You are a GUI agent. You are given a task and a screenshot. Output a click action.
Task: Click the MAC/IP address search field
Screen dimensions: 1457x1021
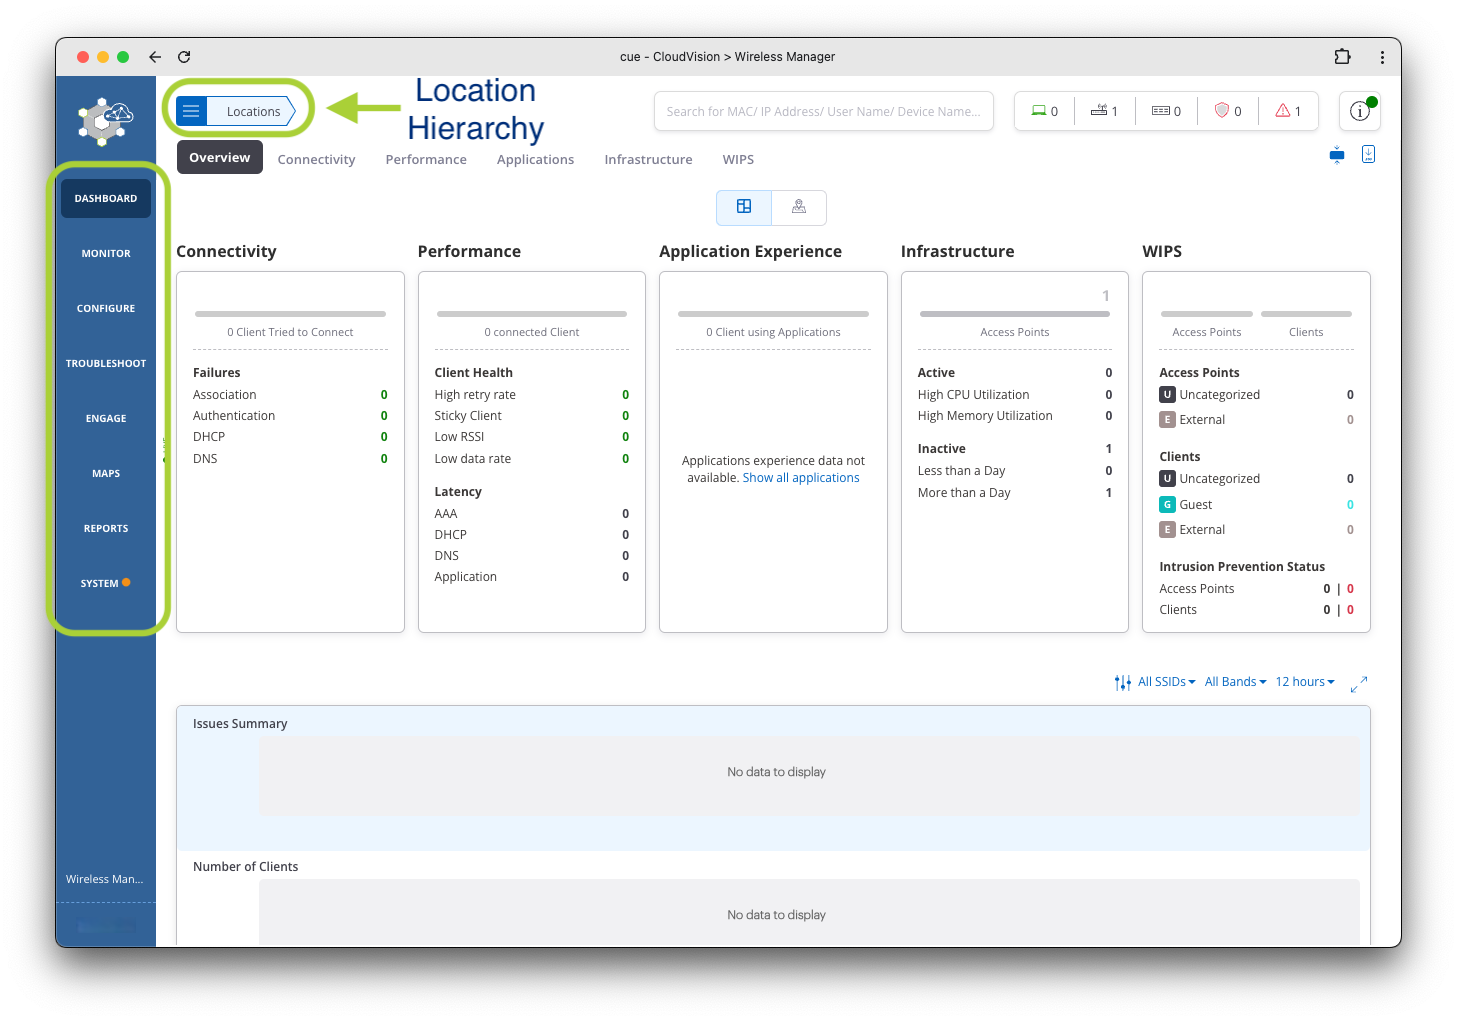point(823,111)
